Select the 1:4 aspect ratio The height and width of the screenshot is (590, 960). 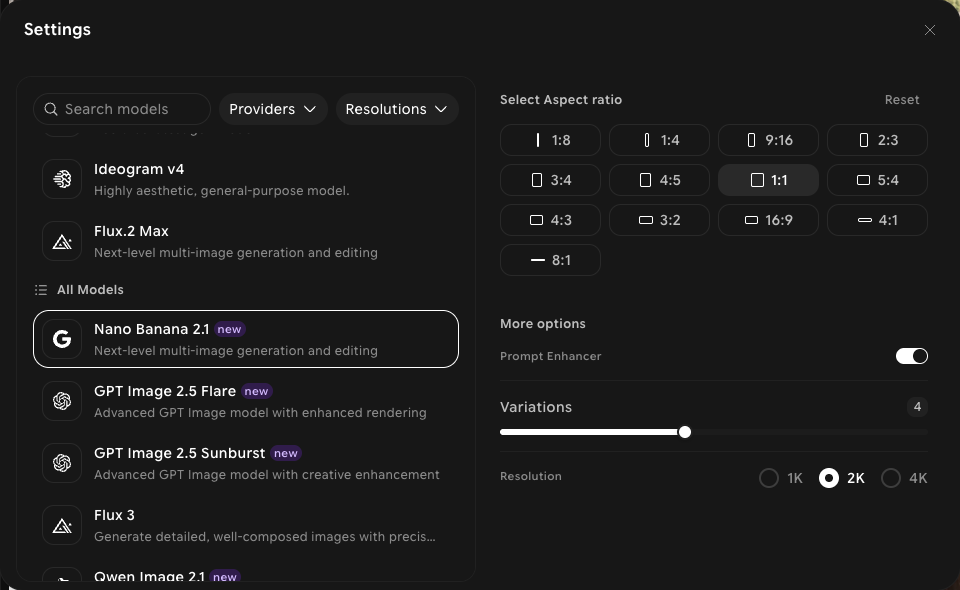point(659,140)
